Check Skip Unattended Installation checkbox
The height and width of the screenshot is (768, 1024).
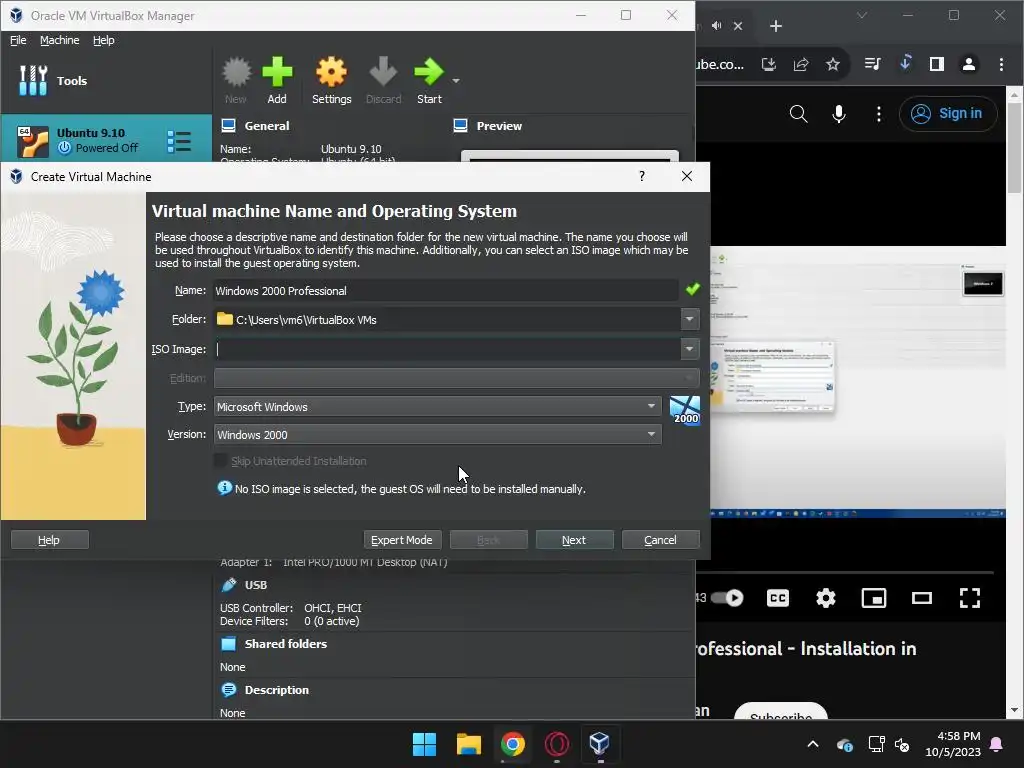click(x=221, y=460)
